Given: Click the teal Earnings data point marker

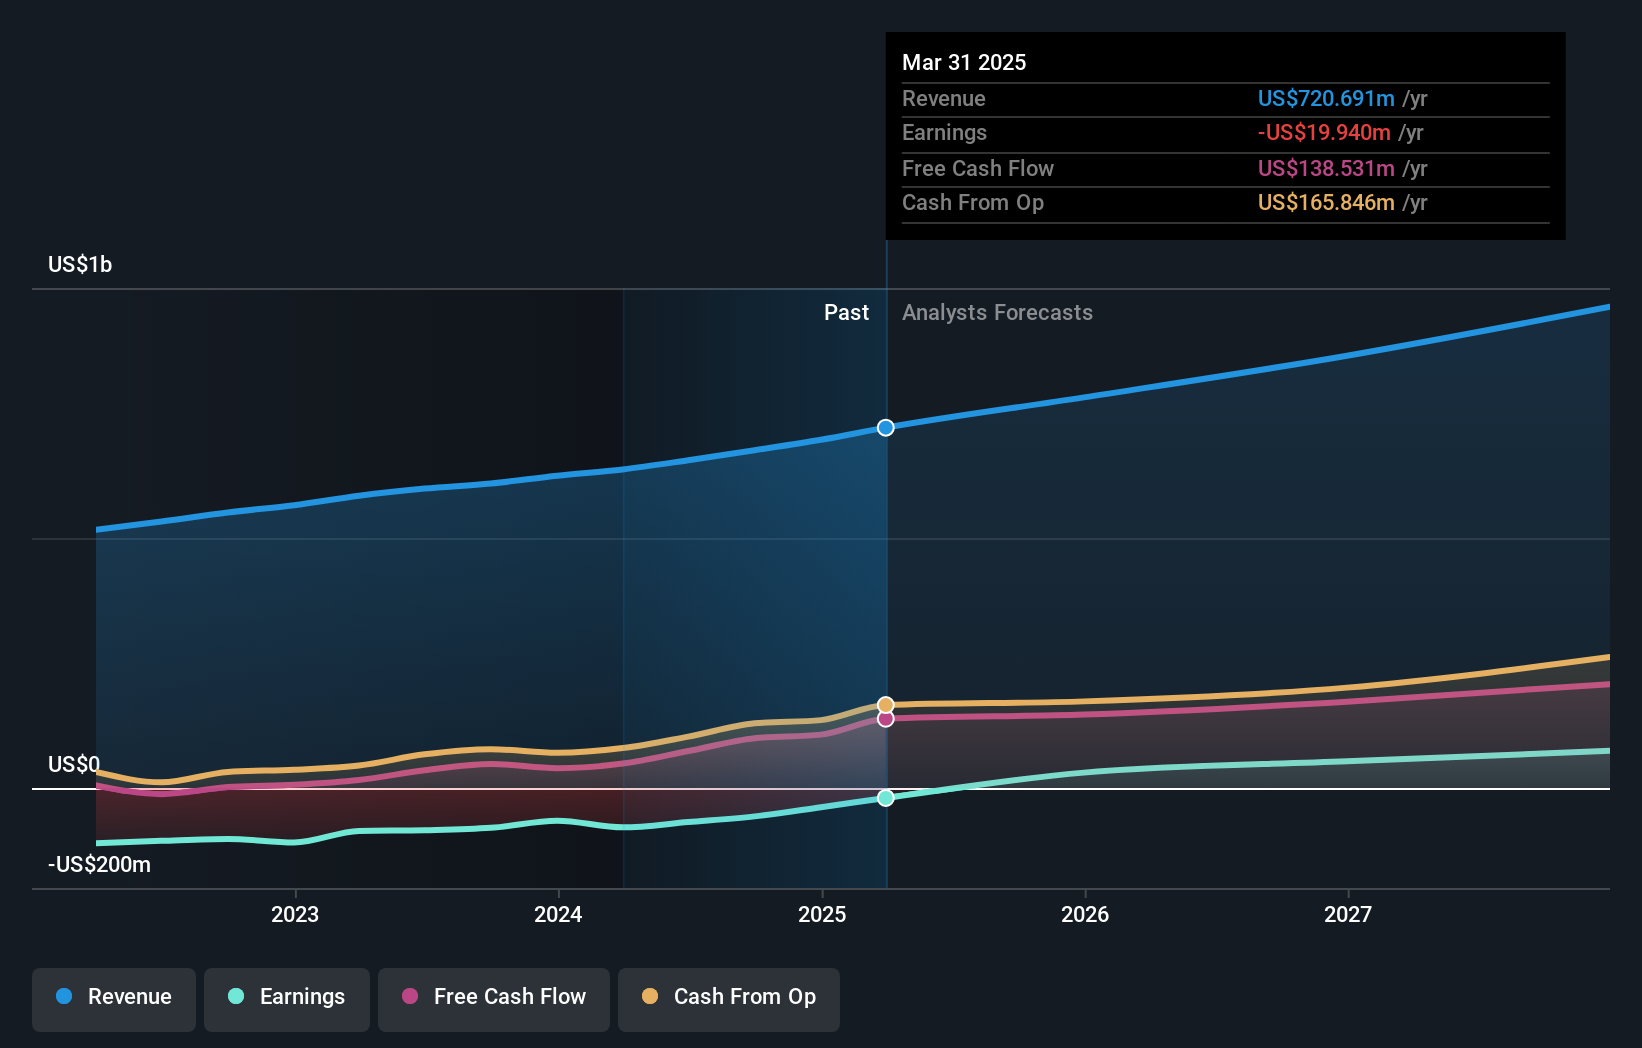Looking at the screenshot, I should click(x=886, y=798).
